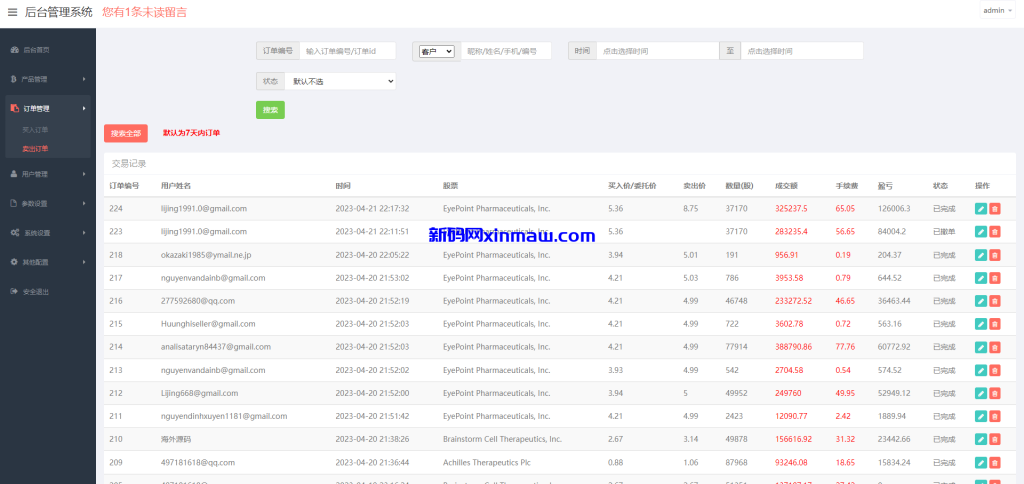Edit order 212 with pencil icon
The width and height of the screenshot is (1024, 484).
point(980,393)
